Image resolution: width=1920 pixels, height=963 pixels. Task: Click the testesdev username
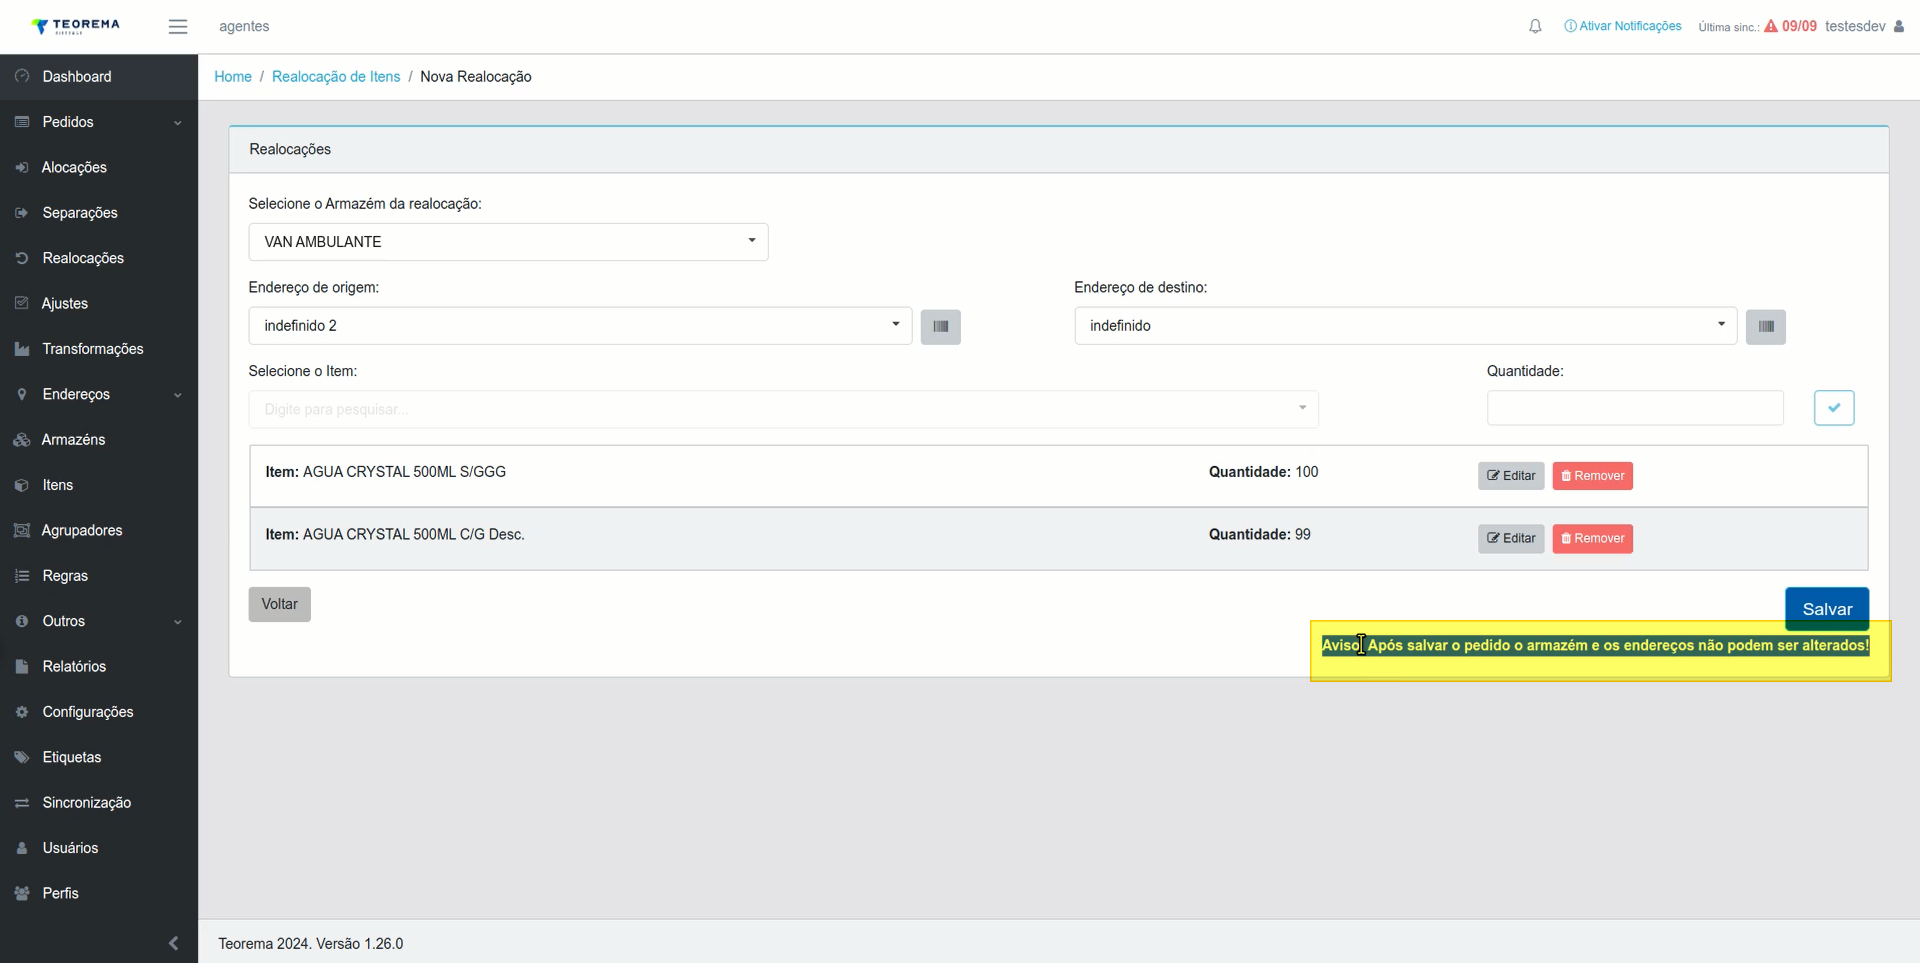[x=1855, y=26]
